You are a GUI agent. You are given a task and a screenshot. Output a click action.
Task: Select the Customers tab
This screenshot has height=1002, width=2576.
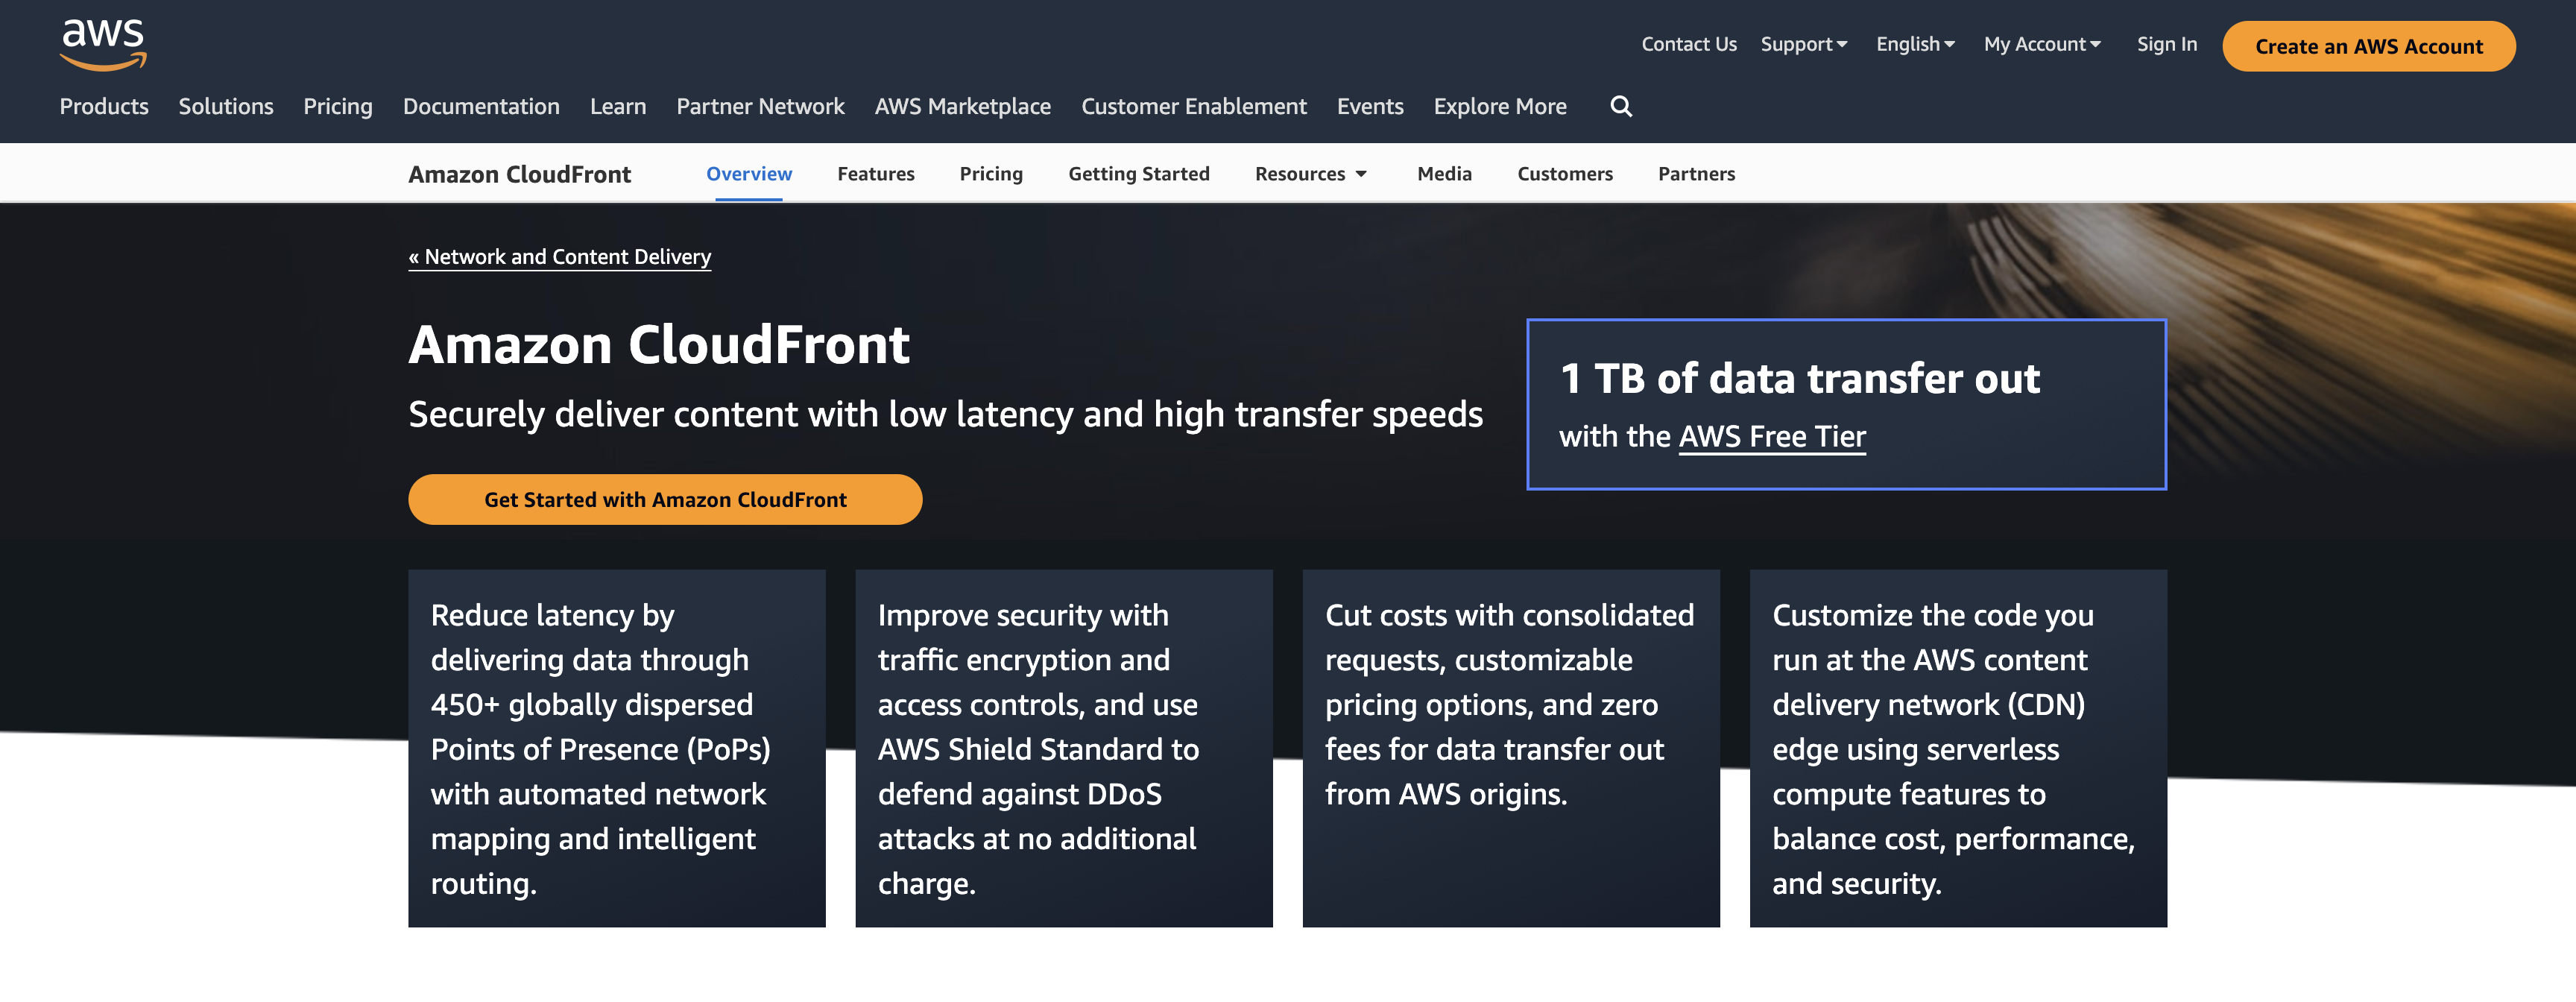pyautogui.click(x=1565, y=173)
